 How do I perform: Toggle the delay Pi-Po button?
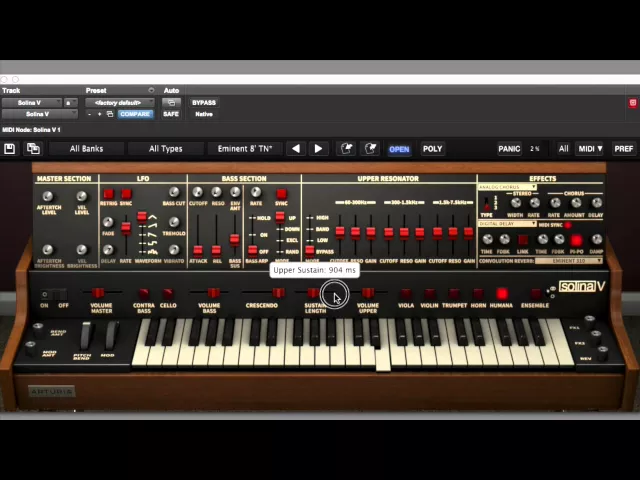(576, 240)
